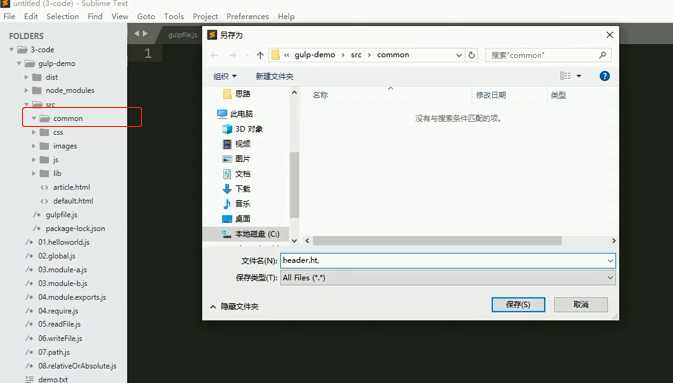Open the address bar history dropdown
Viewport: 673px width, 383px height.
[x=459, y=55]
